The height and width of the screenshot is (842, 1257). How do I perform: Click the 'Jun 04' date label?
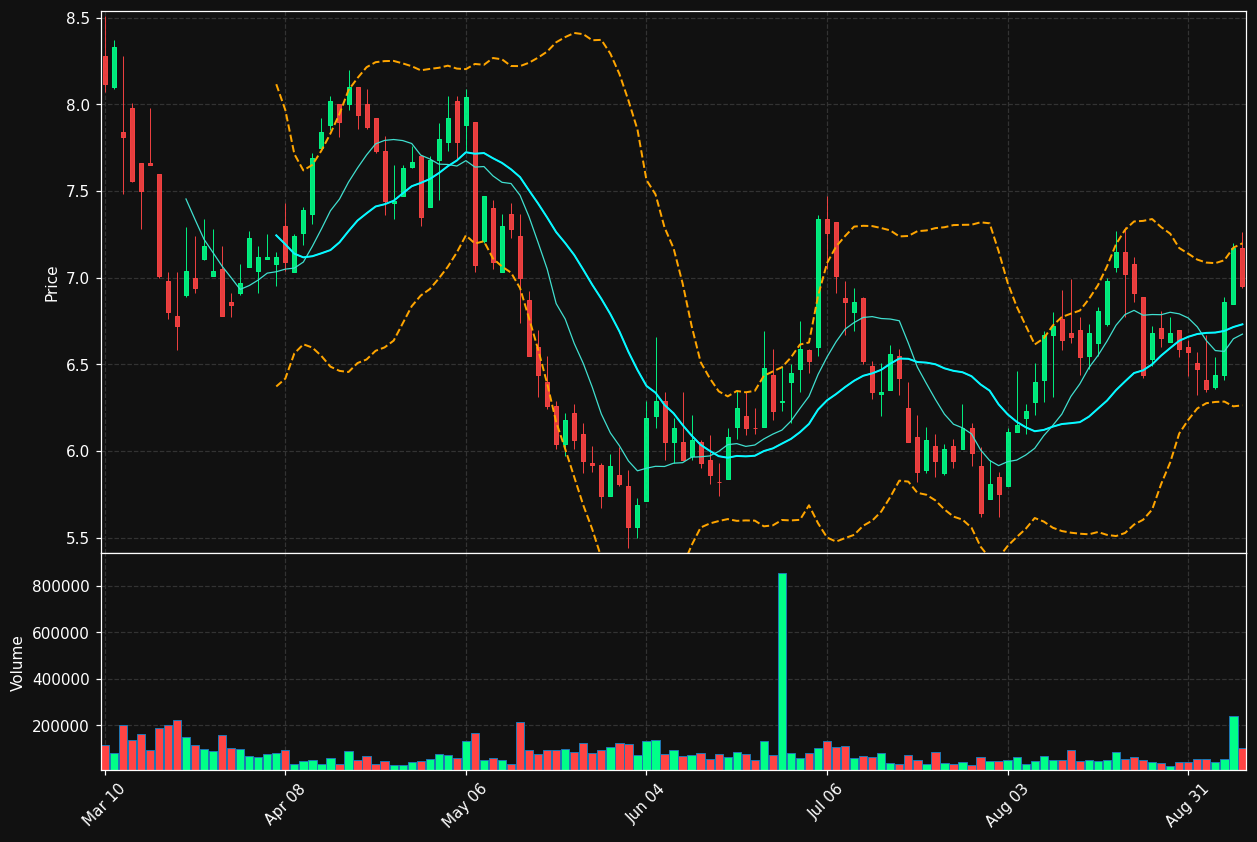(645, 804)
